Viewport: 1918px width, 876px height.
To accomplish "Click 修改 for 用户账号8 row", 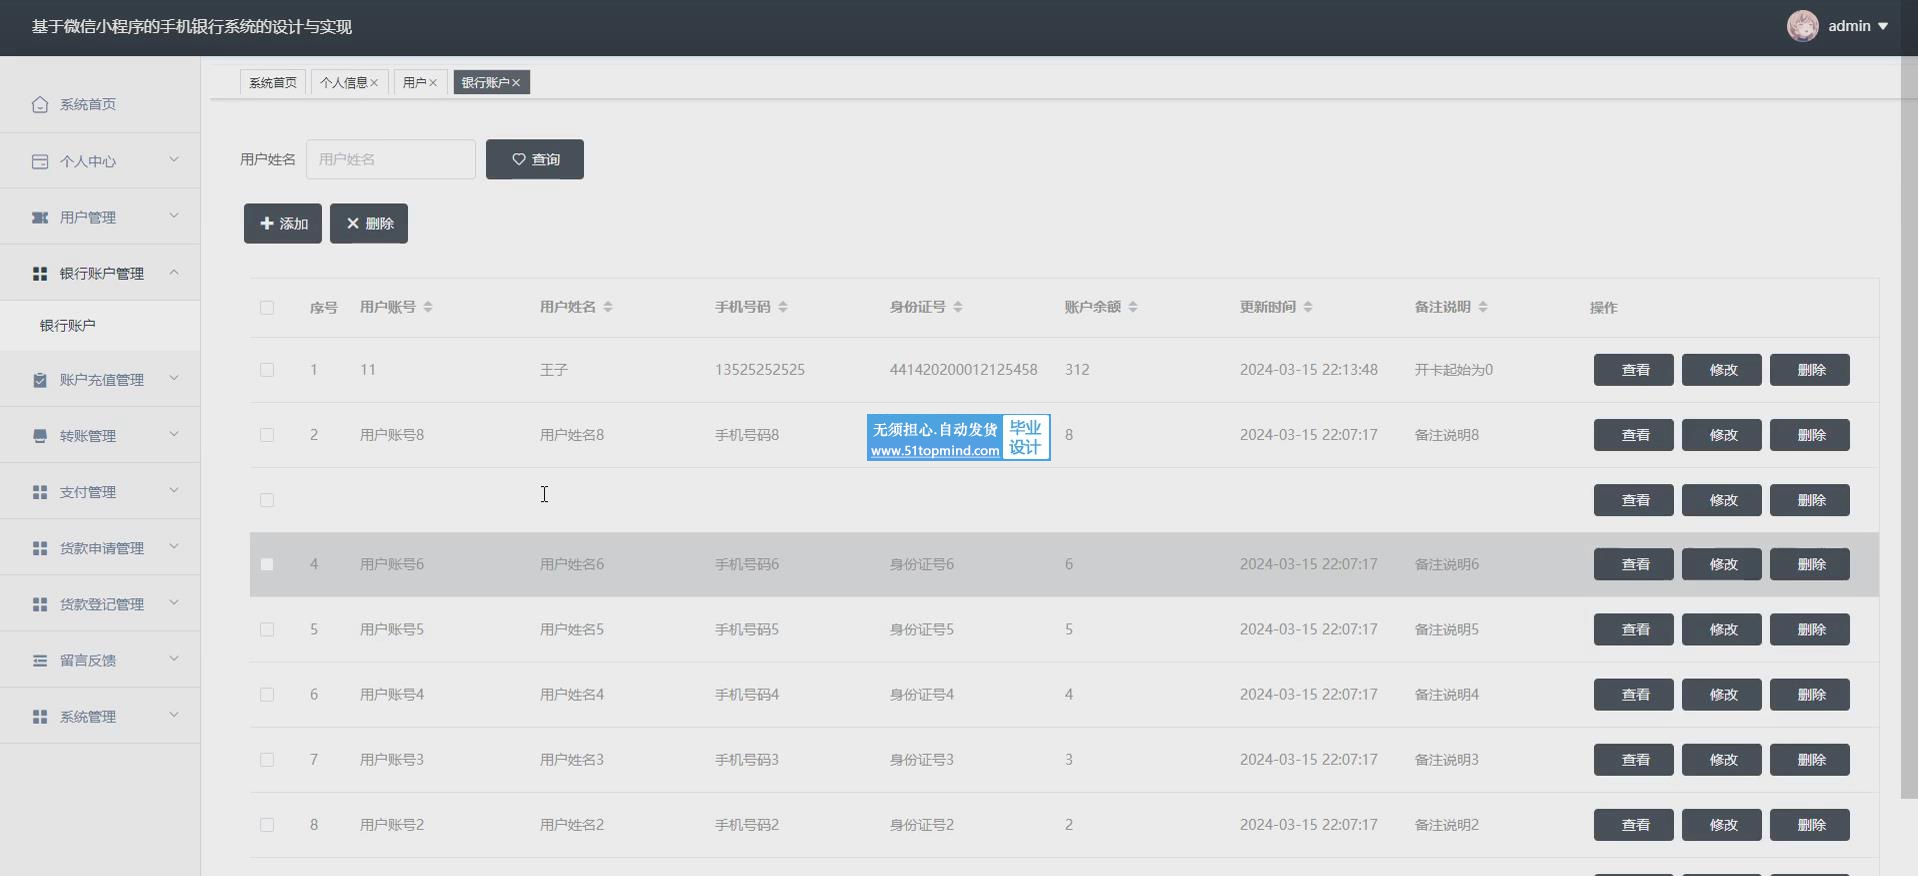I will click(1722, 435).
